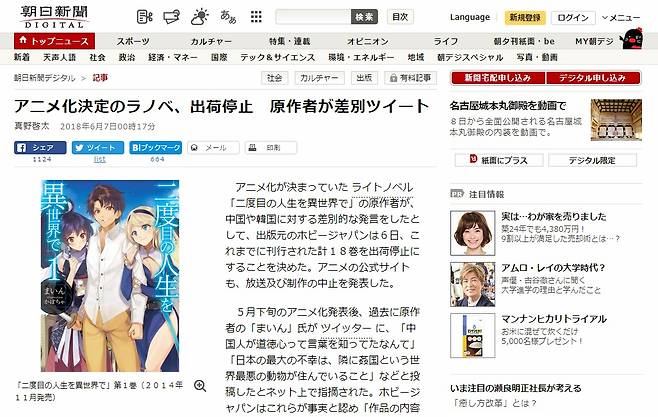Screen dimensions: 658x417
Task: Select the ライフ tab
Action: [x=446, y=41]
